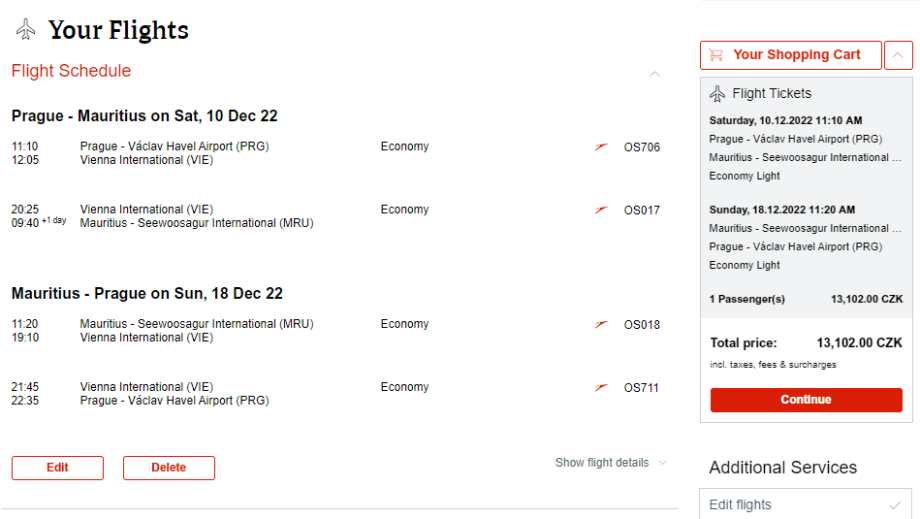Click the shopping cart icon
Screen dimensions: 920x519
point(716,55)
